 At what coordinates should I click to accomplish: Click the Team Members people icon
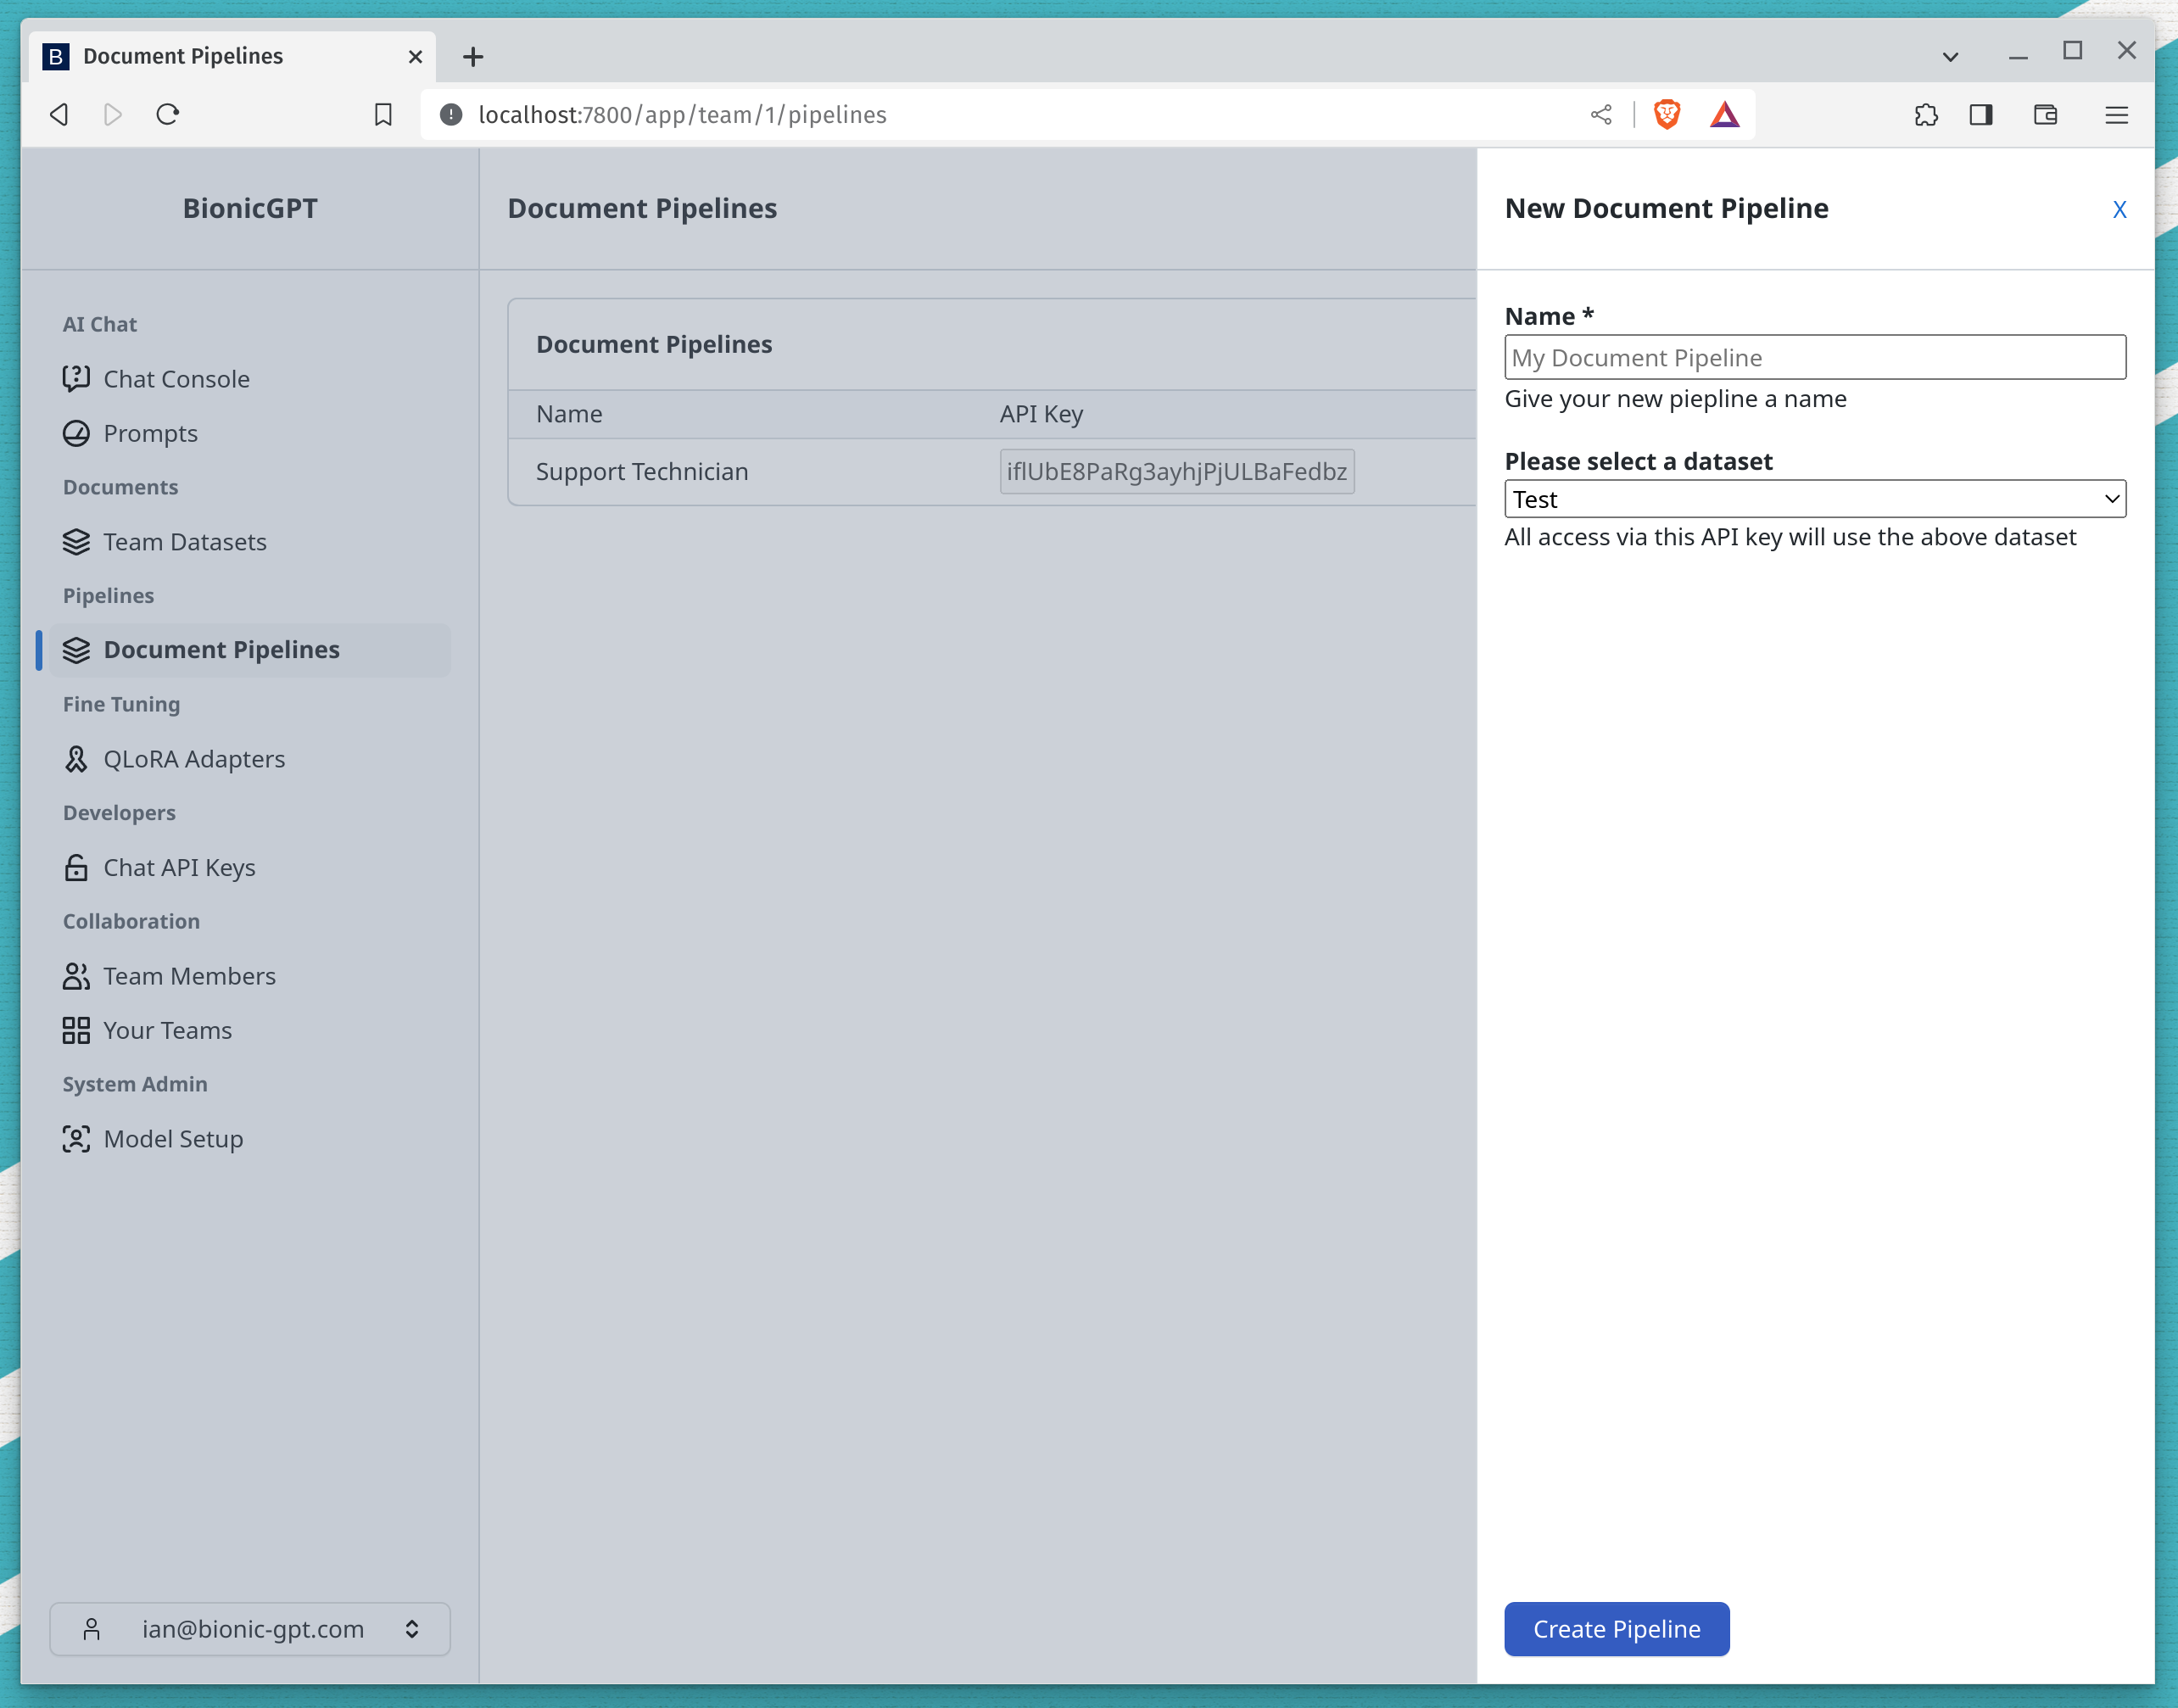click(x=76, y=976)
